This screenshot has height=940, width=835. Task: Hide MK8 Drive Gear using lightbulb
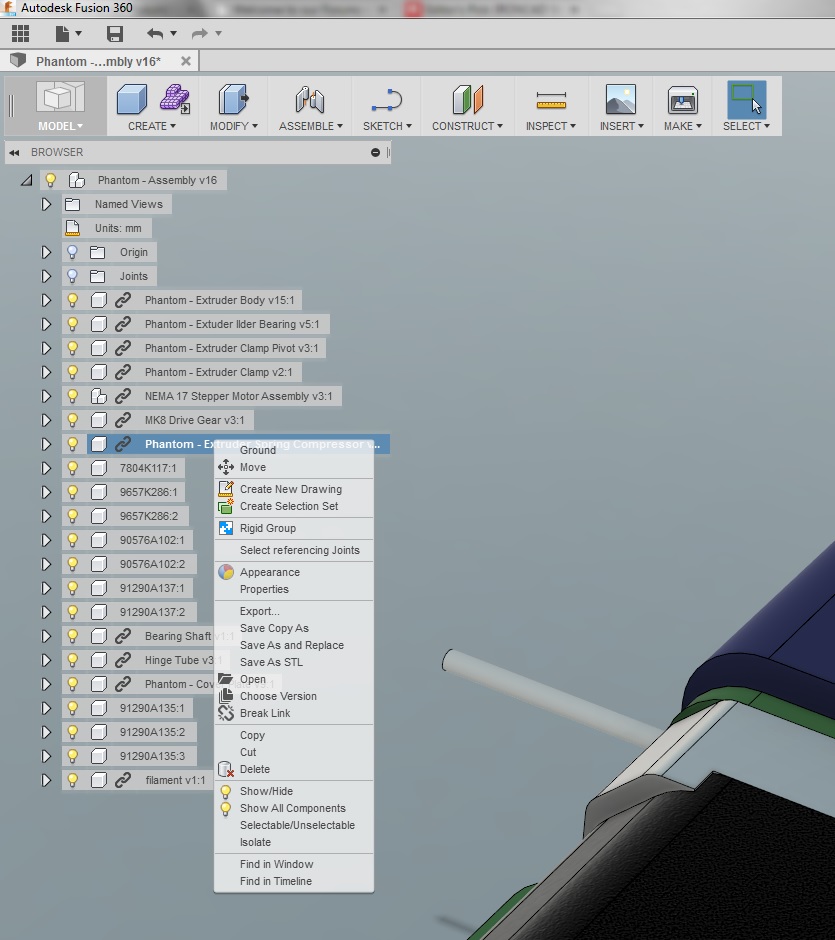coord(72,420)
